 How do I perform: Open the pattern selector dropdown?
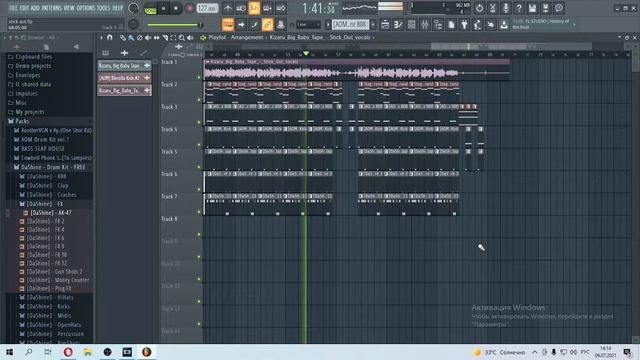click(x=350, y=25)
